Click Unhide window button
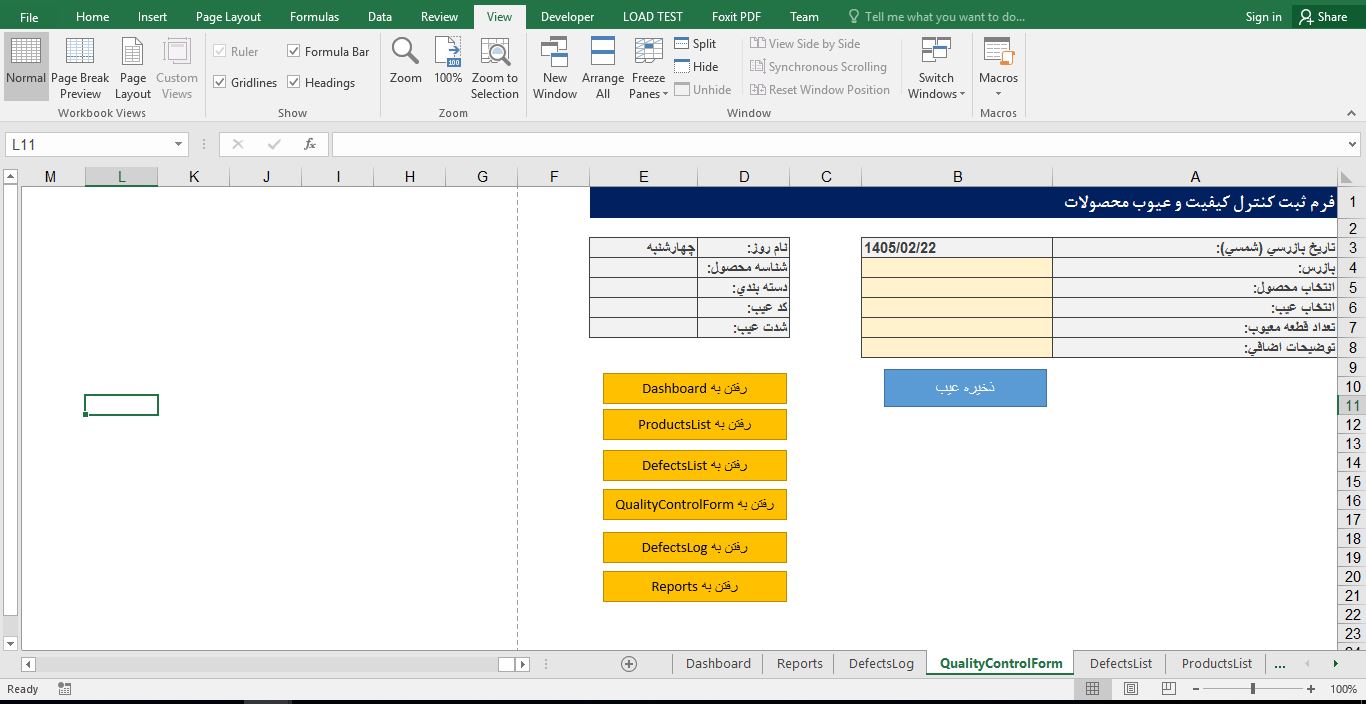The width and height of the screenshot is (1366, 704). pyautogui.click(x=702, y=90)
